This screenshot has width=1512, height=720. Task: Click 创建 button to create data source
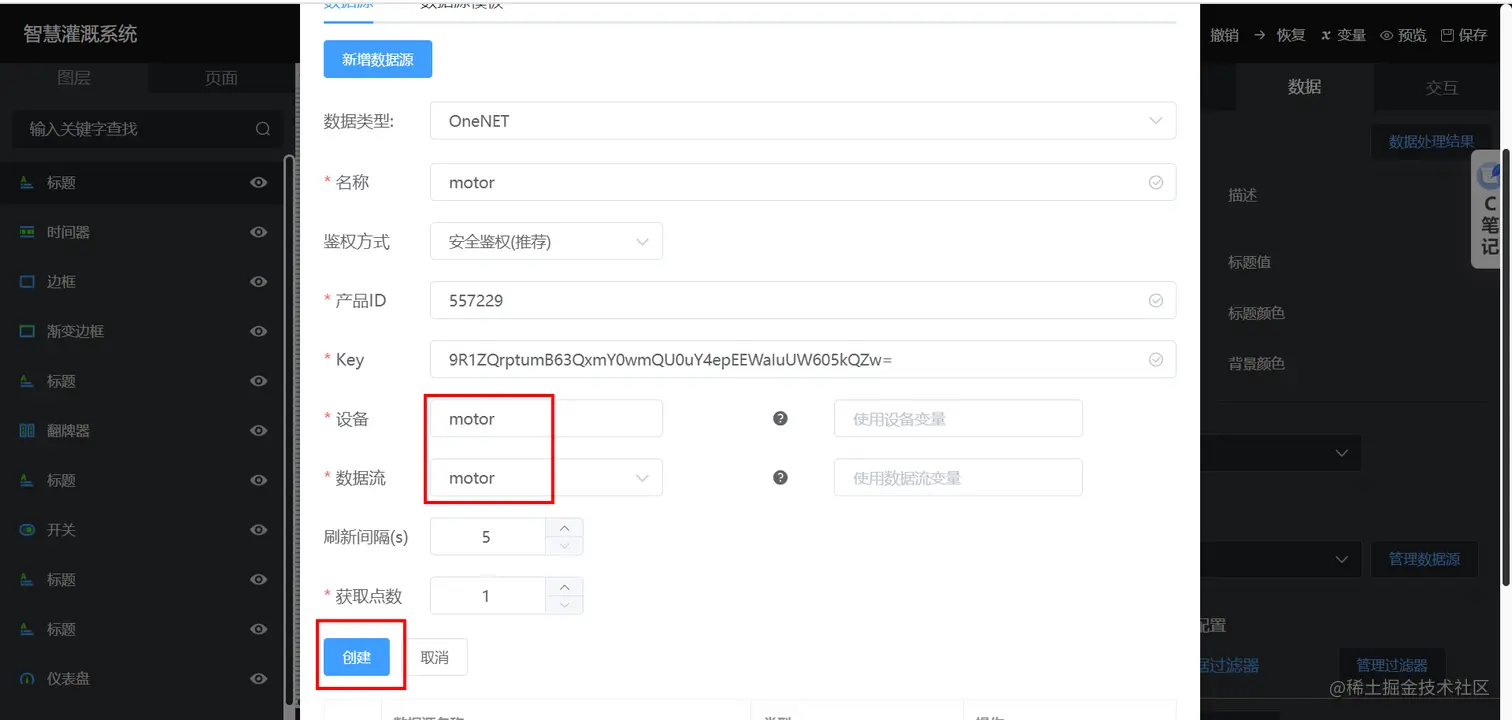click(x=357, y=657)
